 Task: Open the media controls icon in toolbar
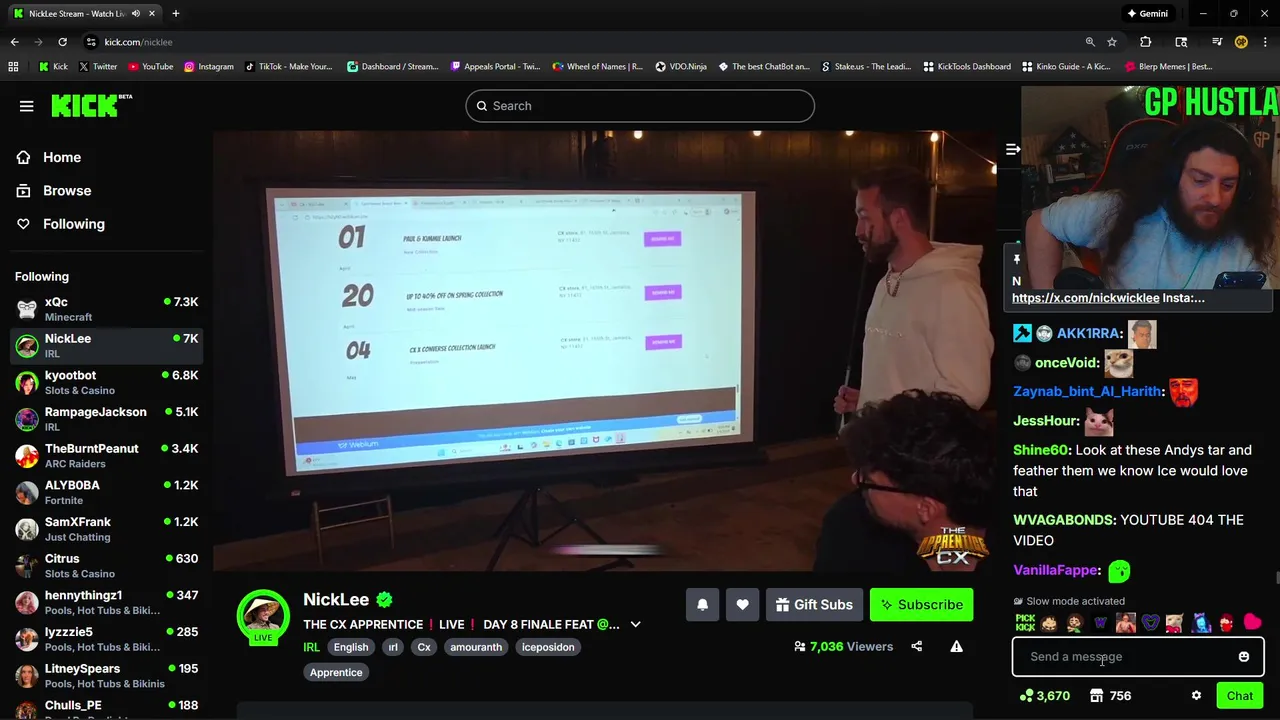pos(1217,42)
